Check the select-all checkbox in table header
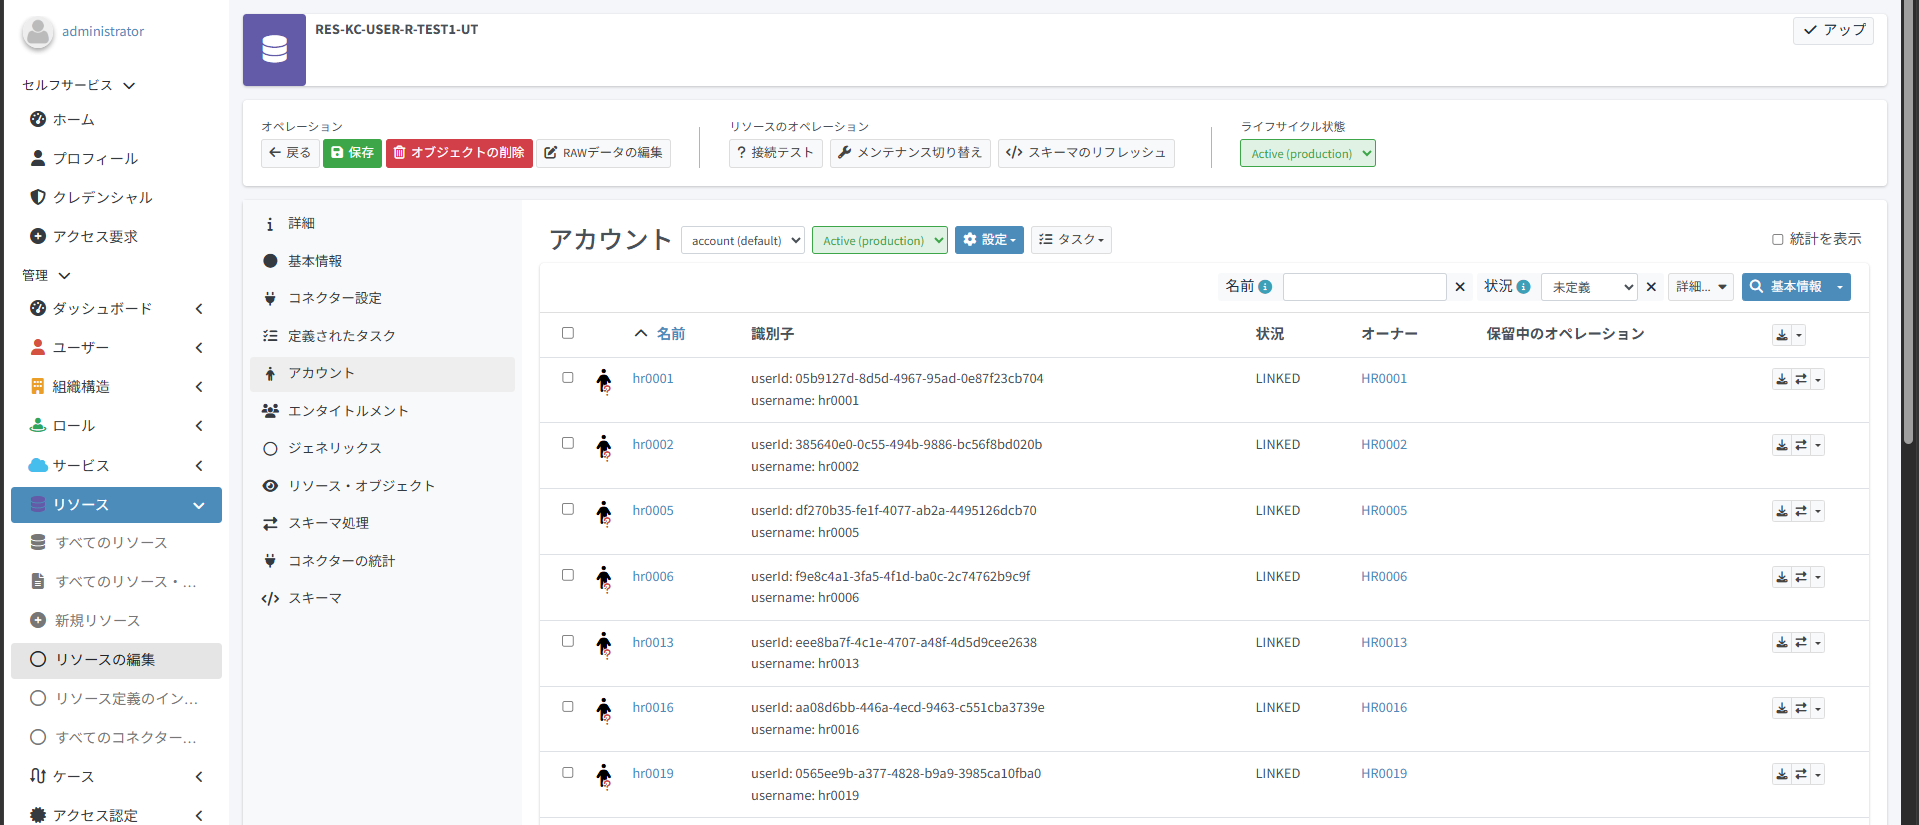 [568, 333]
